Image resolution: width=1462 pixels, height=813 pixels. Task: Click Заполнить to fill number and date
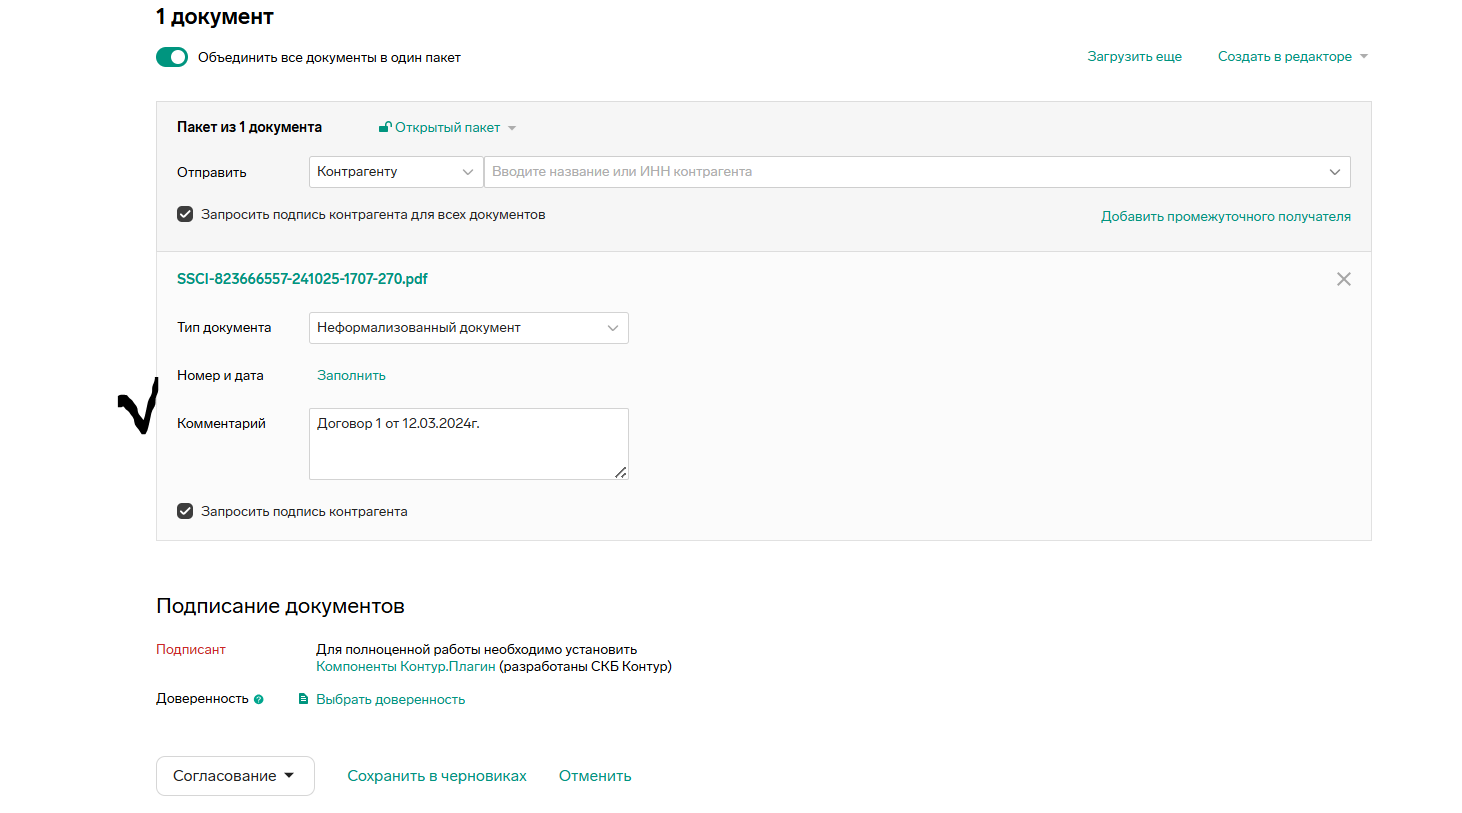[x=351, y=376]
